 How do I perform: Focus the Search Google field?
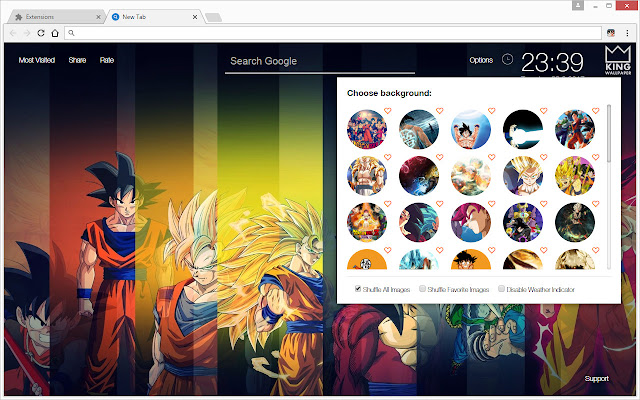[320, 62]
